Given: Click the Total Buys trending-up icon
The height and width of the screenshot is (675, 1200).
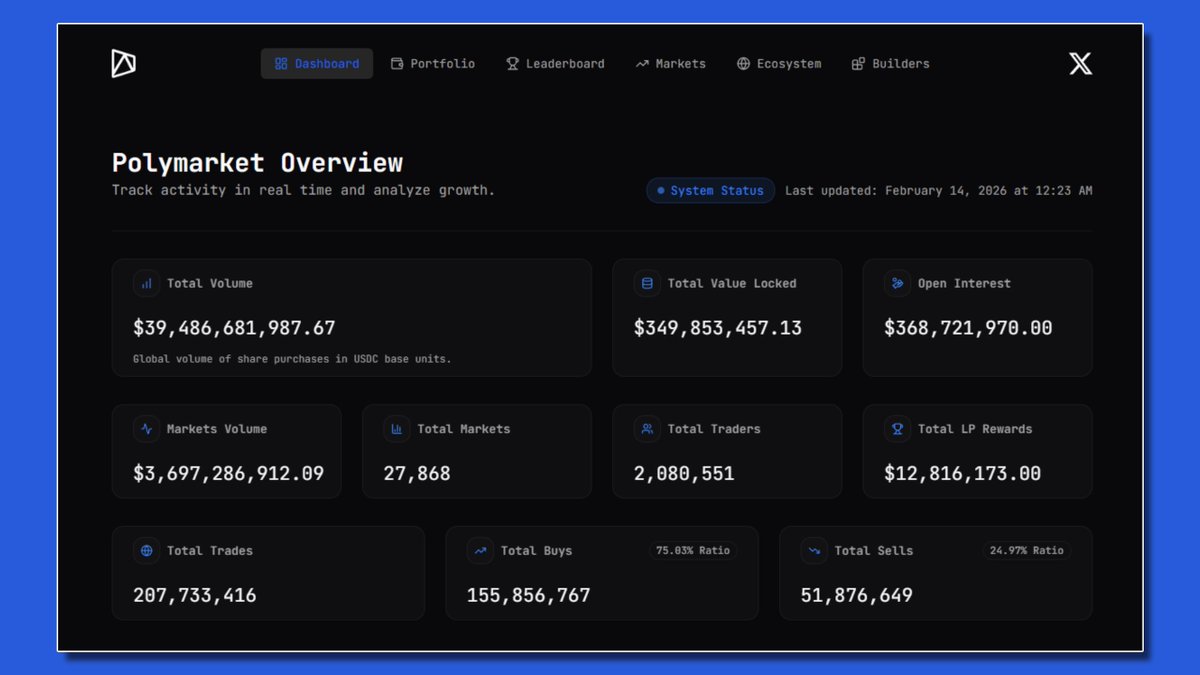Looking at the screenshot, I should tap(481, 551).
